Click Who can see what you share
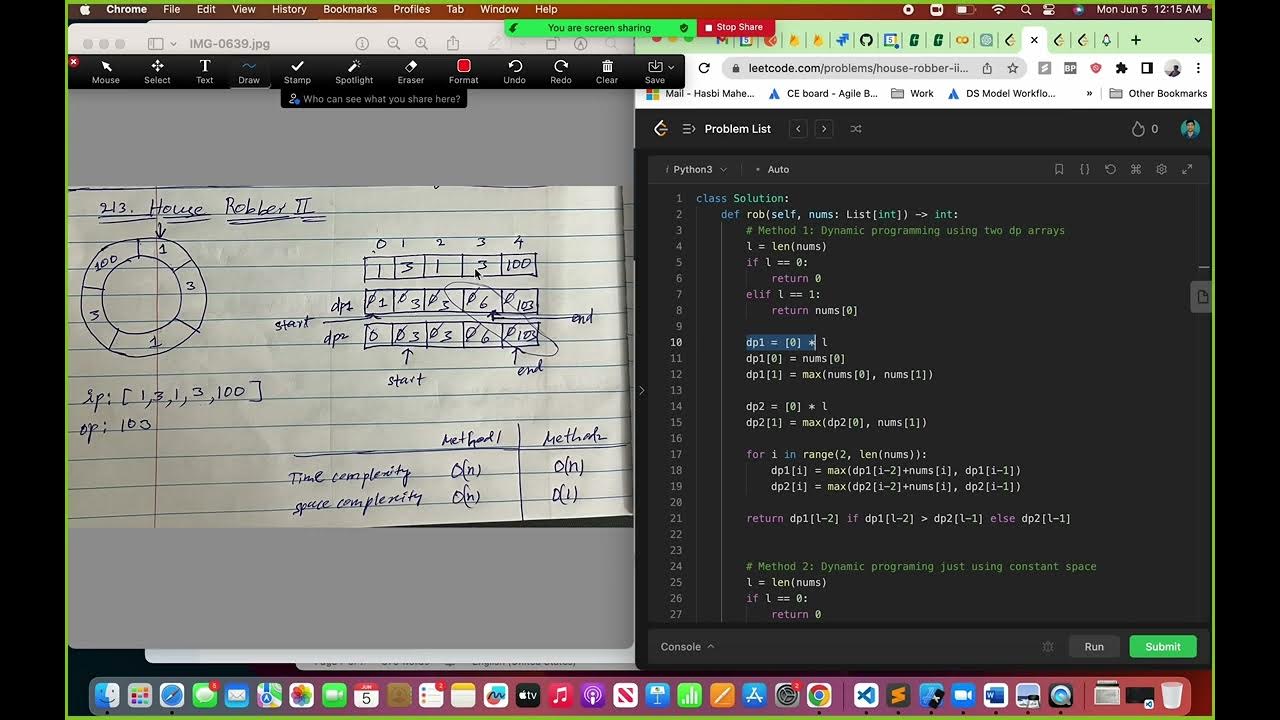 (x=375, y=99)
